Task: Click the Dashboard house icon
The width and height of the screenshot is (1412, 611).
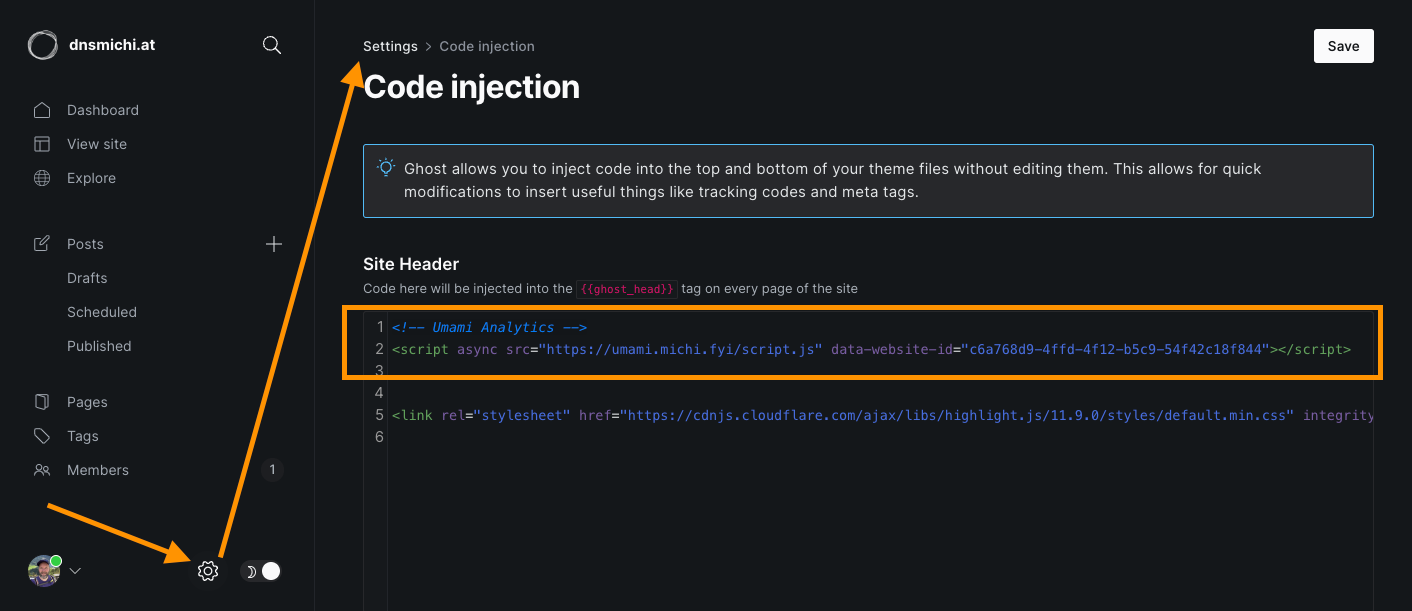Action: pyautogui.click(x=42, y=110)
